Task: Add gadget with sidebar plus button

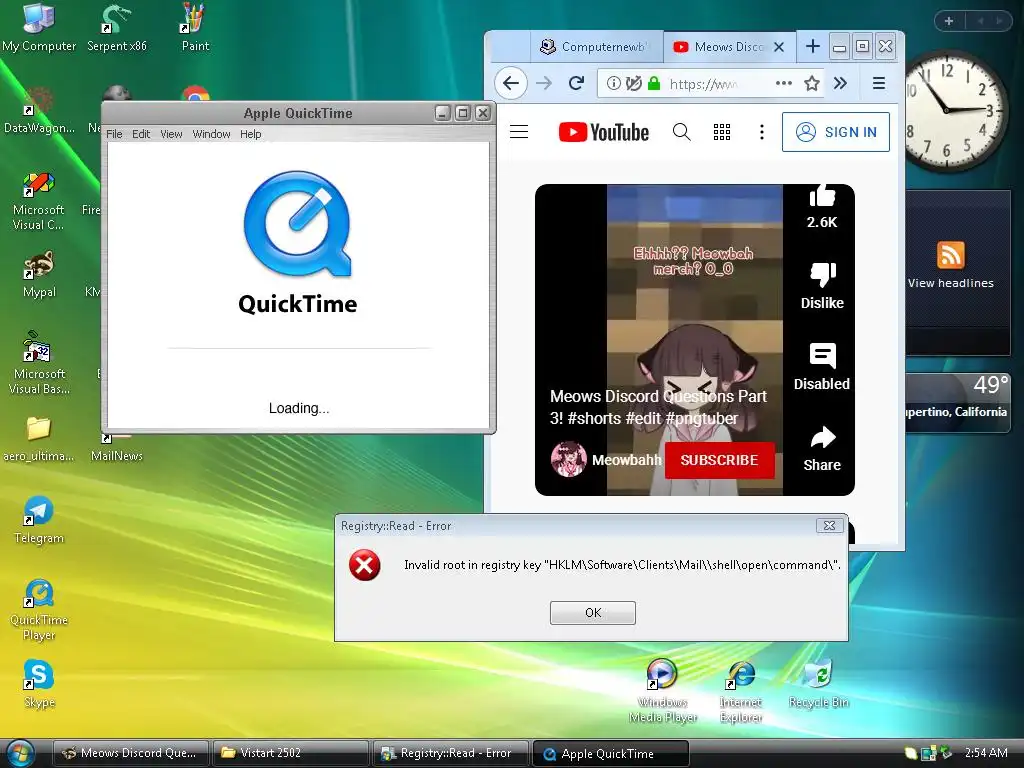Action: click(949, 21)
